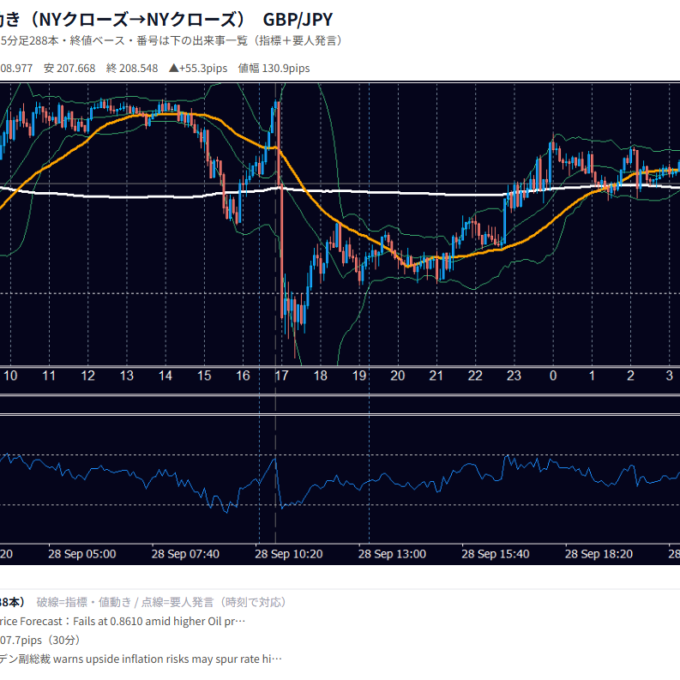This screenshot has width=680, height=680.
Task: Click the 28 Sep 13:00 time label
Action: pyautogui.click(x=392, y=554)
